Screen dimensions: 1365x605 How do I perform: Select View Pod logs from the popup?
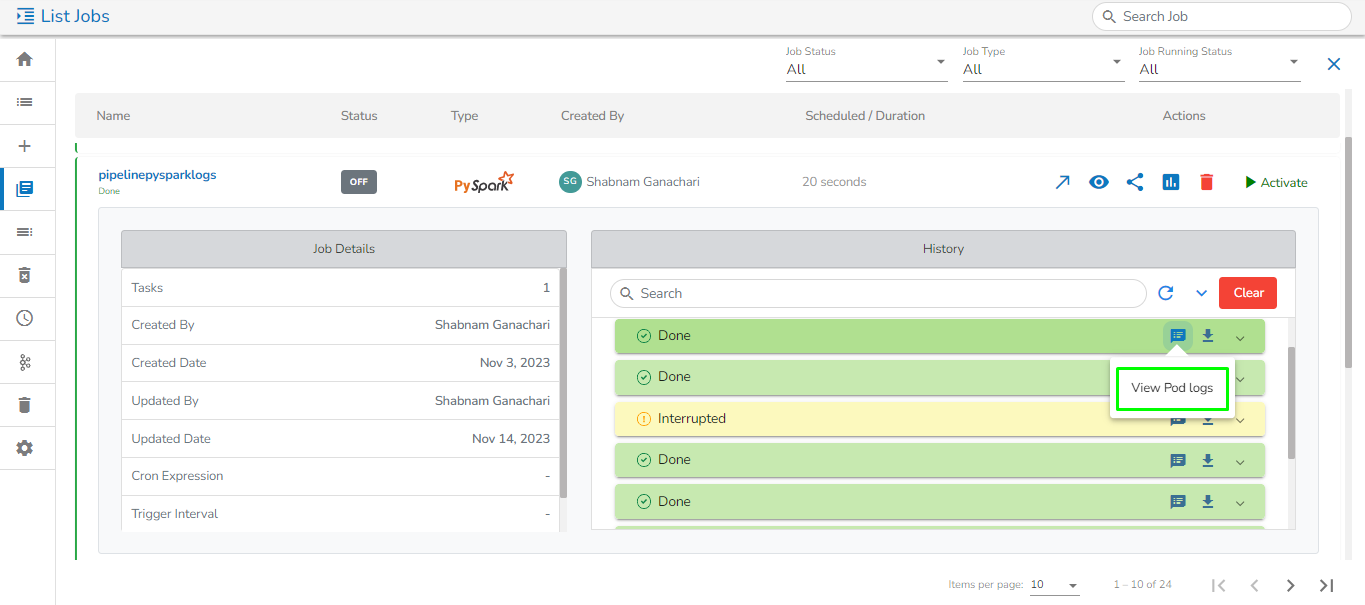[1172, 388]
